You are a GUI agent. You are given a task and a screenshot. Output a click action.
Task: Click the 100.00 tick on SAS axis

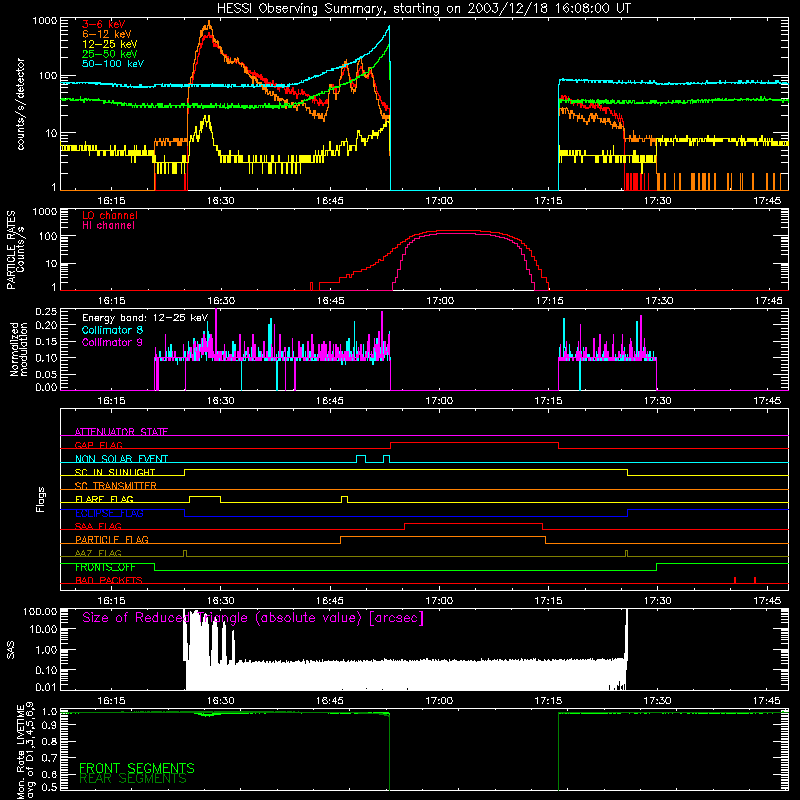[x=40, y=612]
